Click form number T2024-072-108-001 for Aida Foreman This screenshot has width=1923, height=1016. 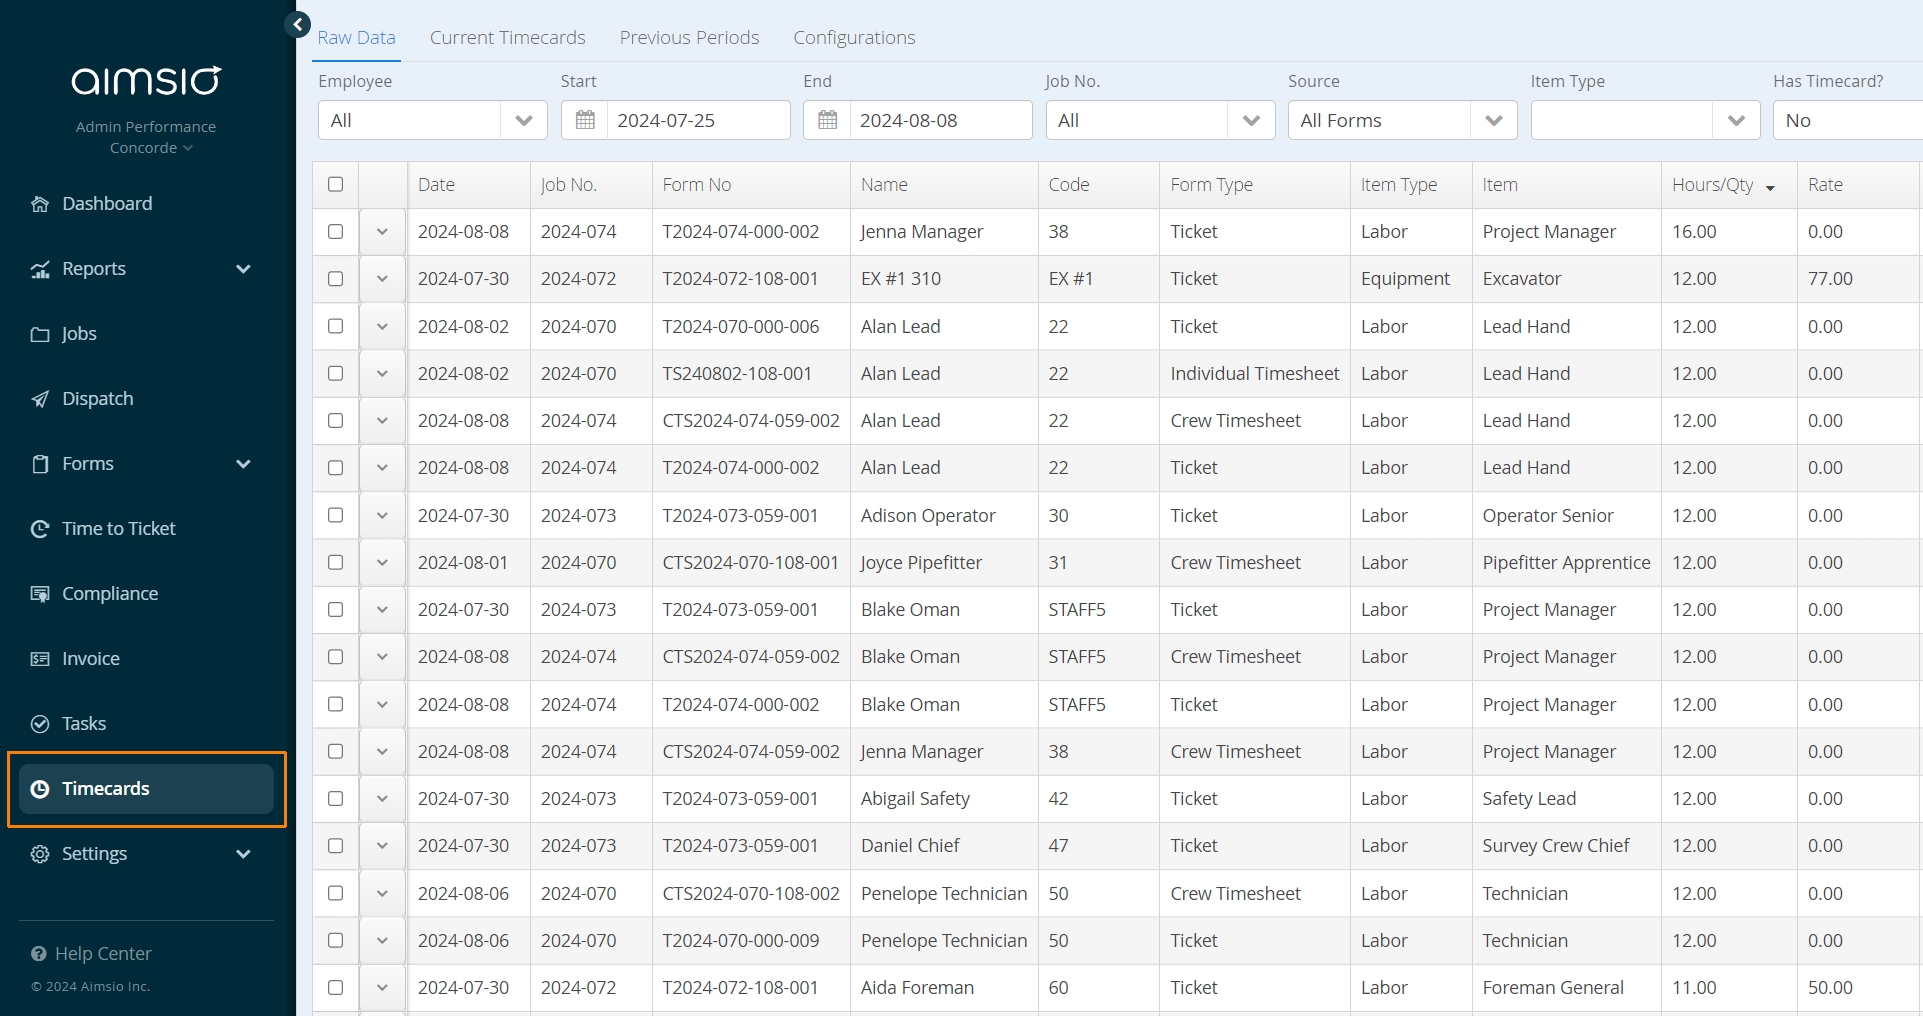coord(740,987)
